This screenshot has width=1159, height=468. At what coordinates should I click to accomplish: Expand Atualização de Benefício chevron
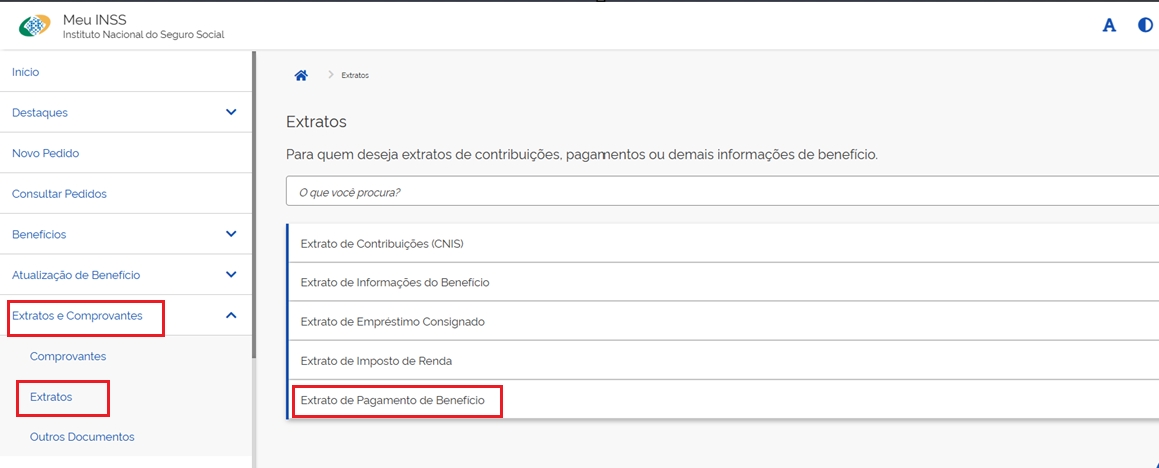231,274
